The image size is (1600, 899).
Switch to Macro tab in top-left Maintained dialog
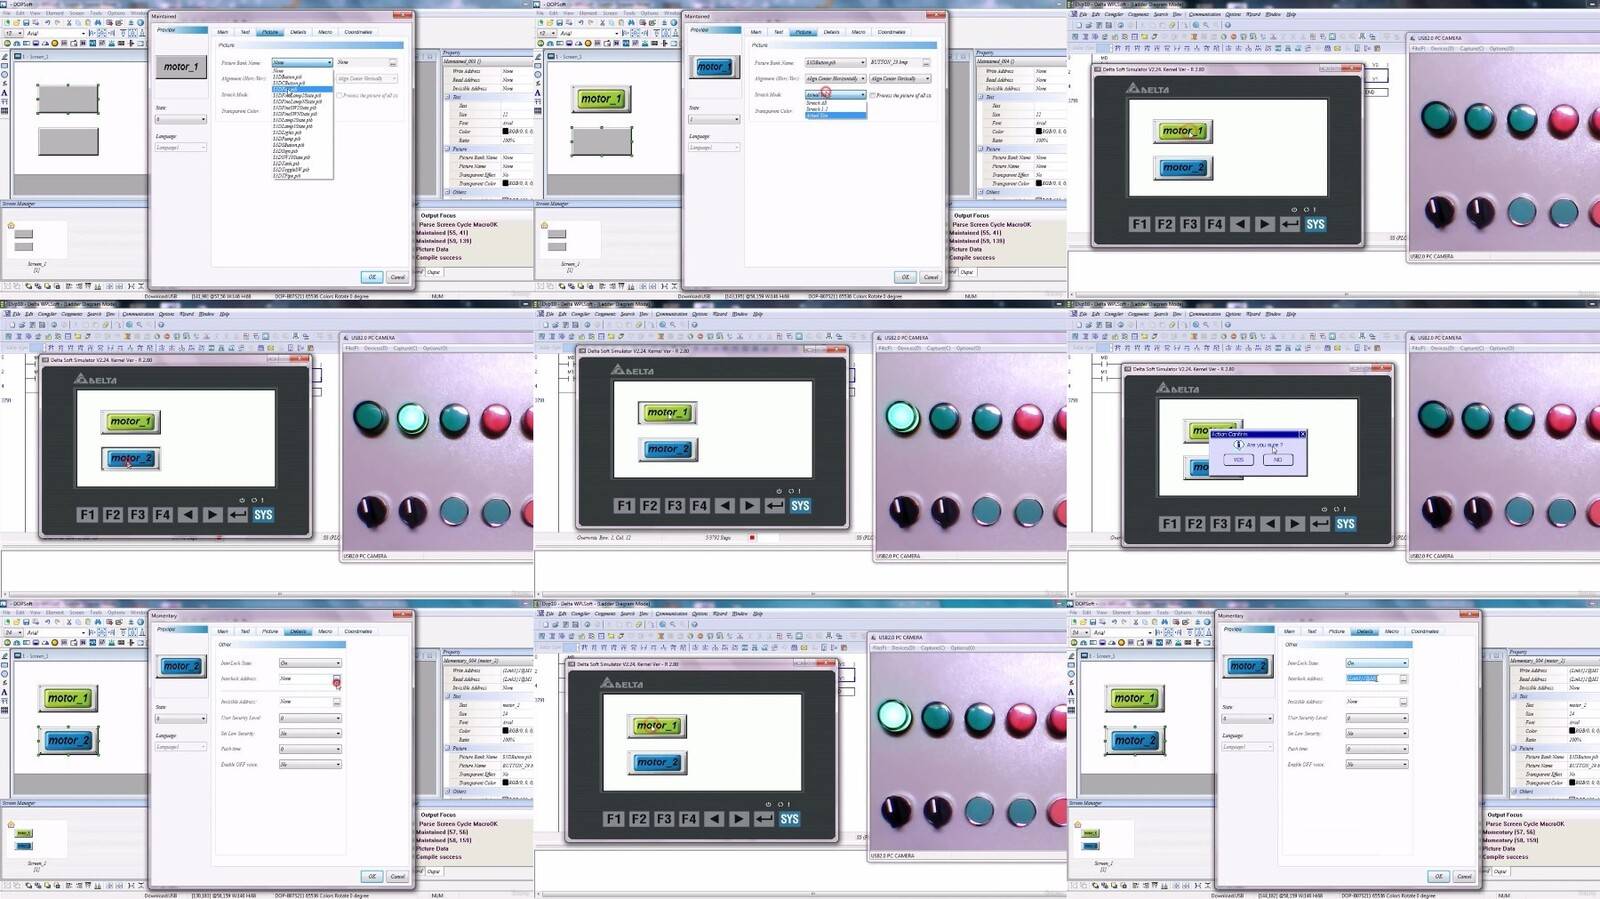325,32
